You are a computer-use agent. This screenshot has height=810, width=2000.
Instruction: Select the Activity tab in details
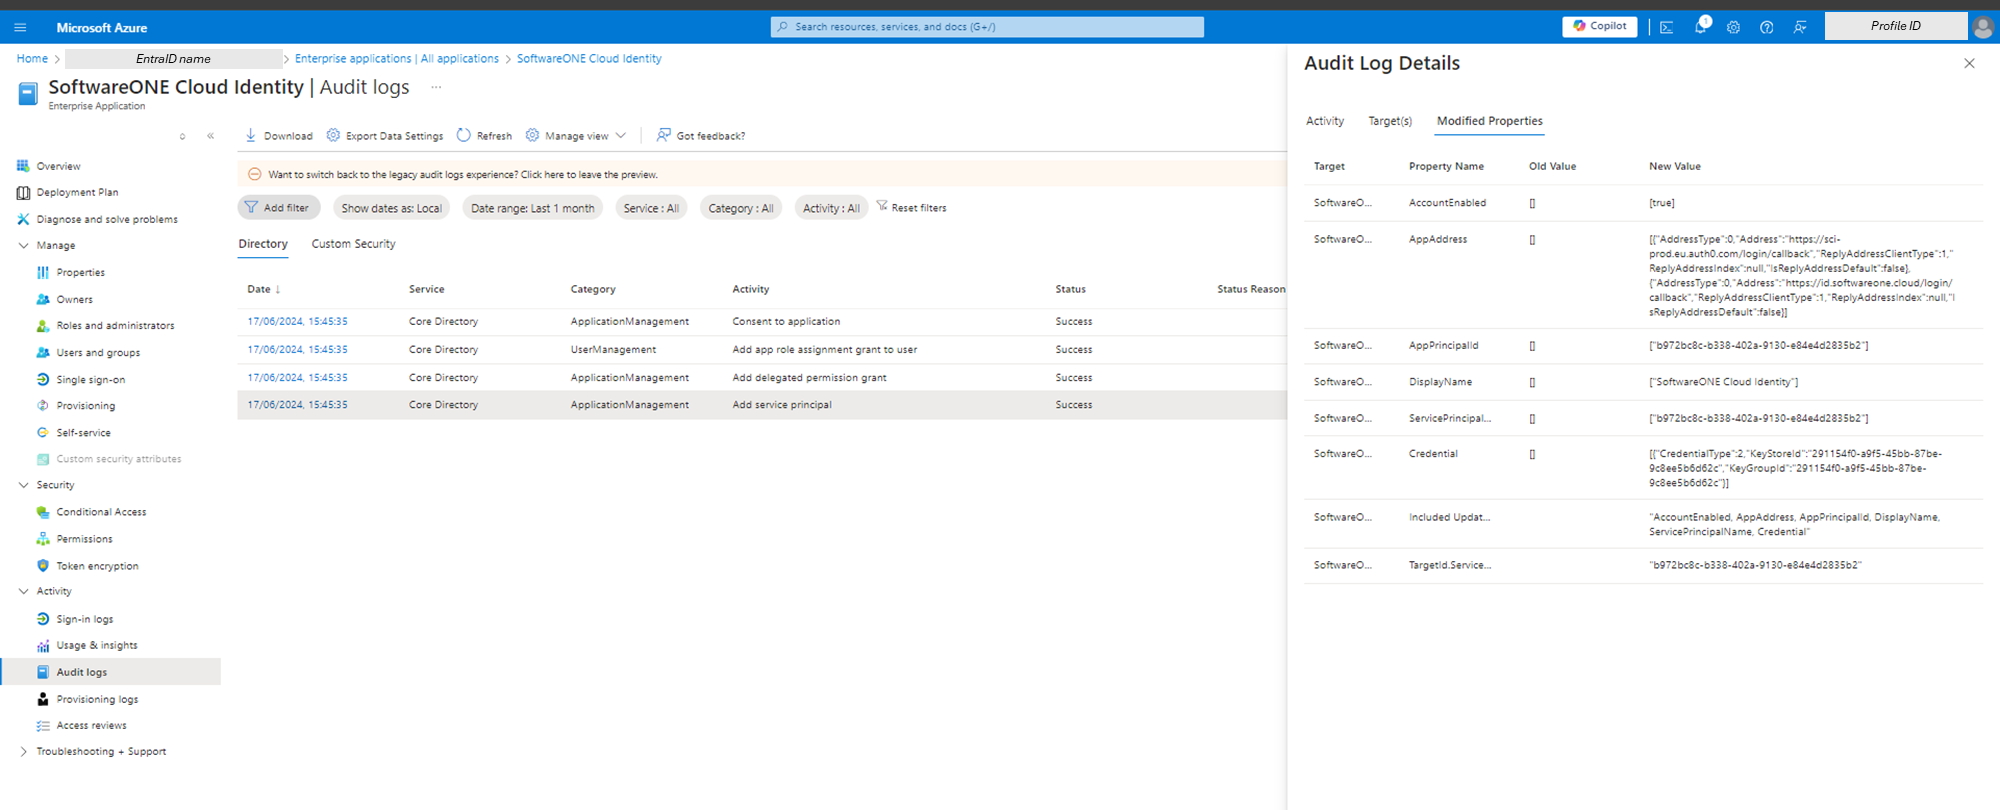click(1324, 121)
